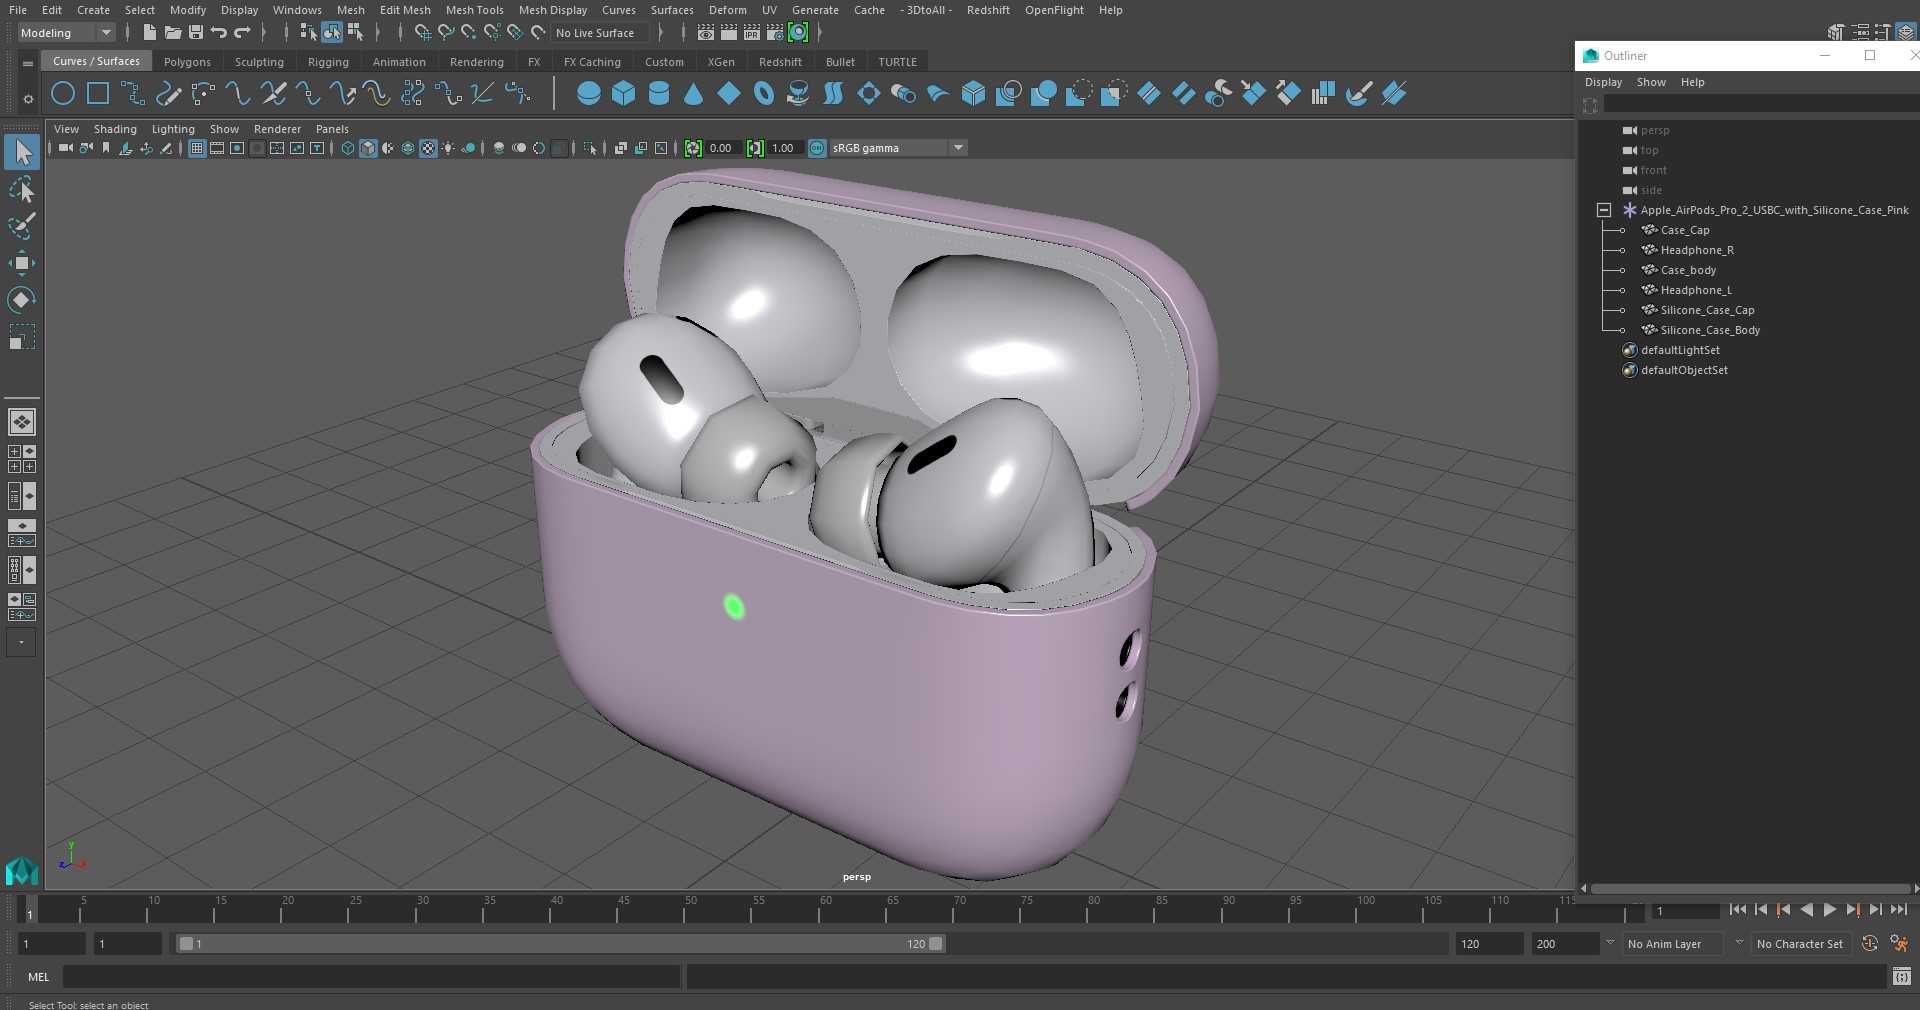Toggle viewport wireframe shading cube
The image size is (1920, 1010).
click(348, 148)
